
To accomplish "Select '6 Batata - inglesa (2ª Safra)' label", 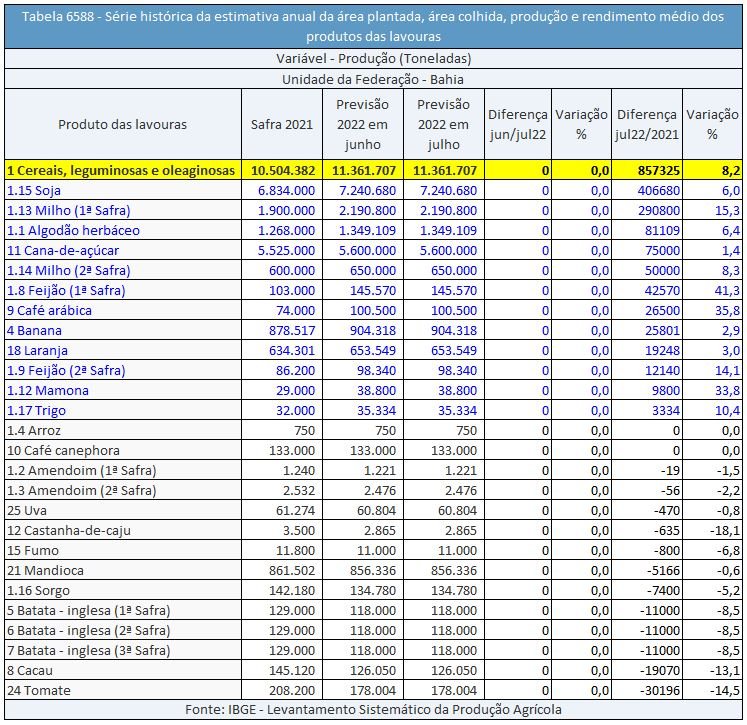I will pyautogui.click(x=89, y=631).
